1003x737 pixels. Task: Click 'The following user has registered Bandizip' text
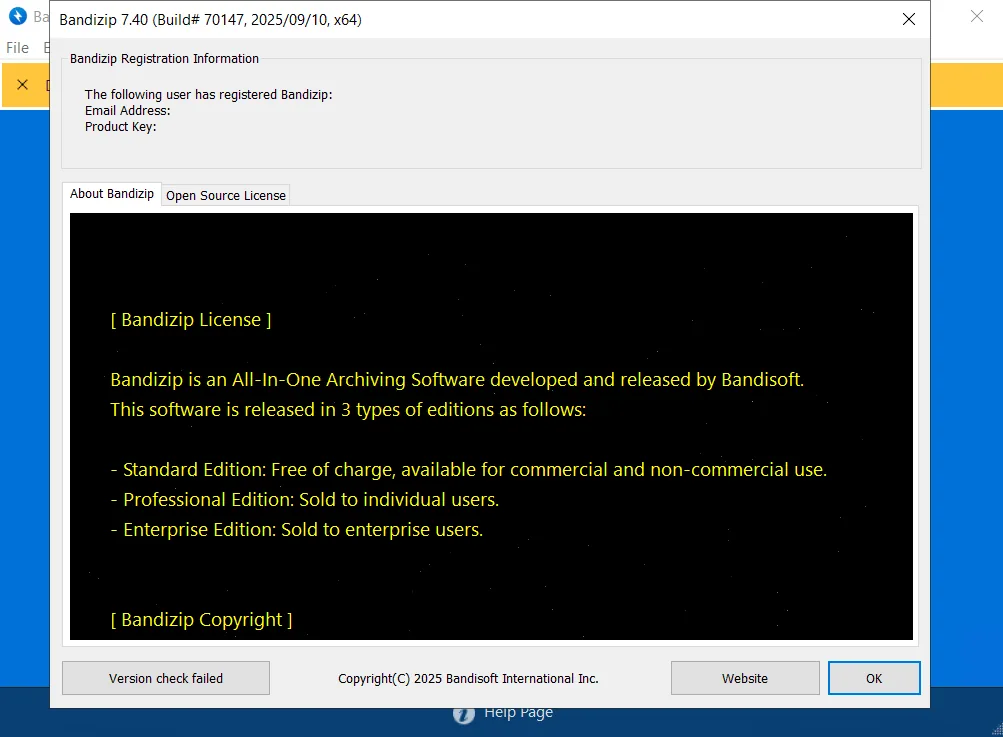pyautogui.click(x=209, y=95)
